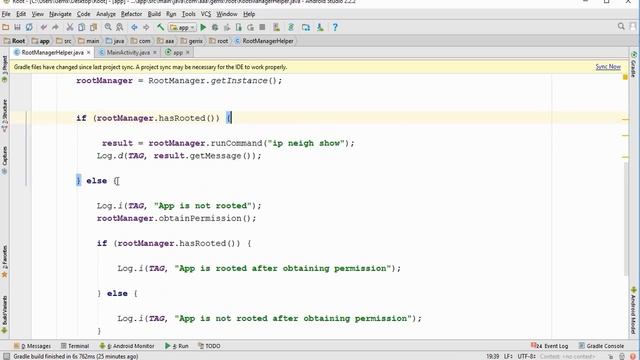Open the Event Log panel button
640x360 pixels.
549,346
